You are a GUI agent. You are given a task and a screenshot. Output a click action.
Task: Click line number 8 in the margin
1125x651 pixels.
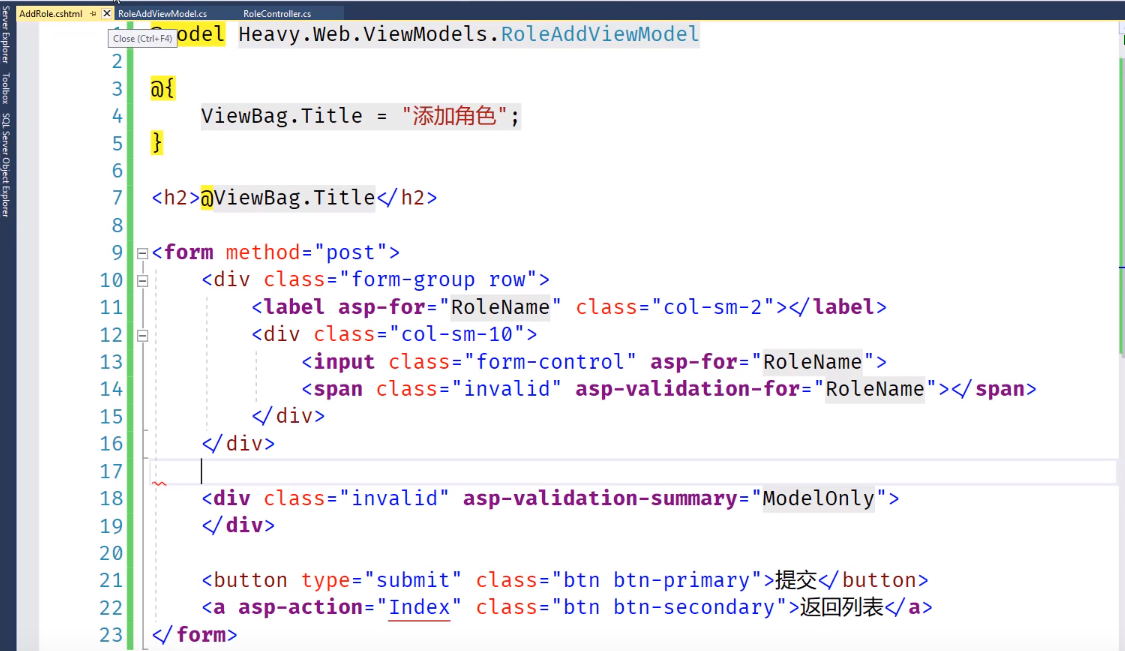coord(117,225)
